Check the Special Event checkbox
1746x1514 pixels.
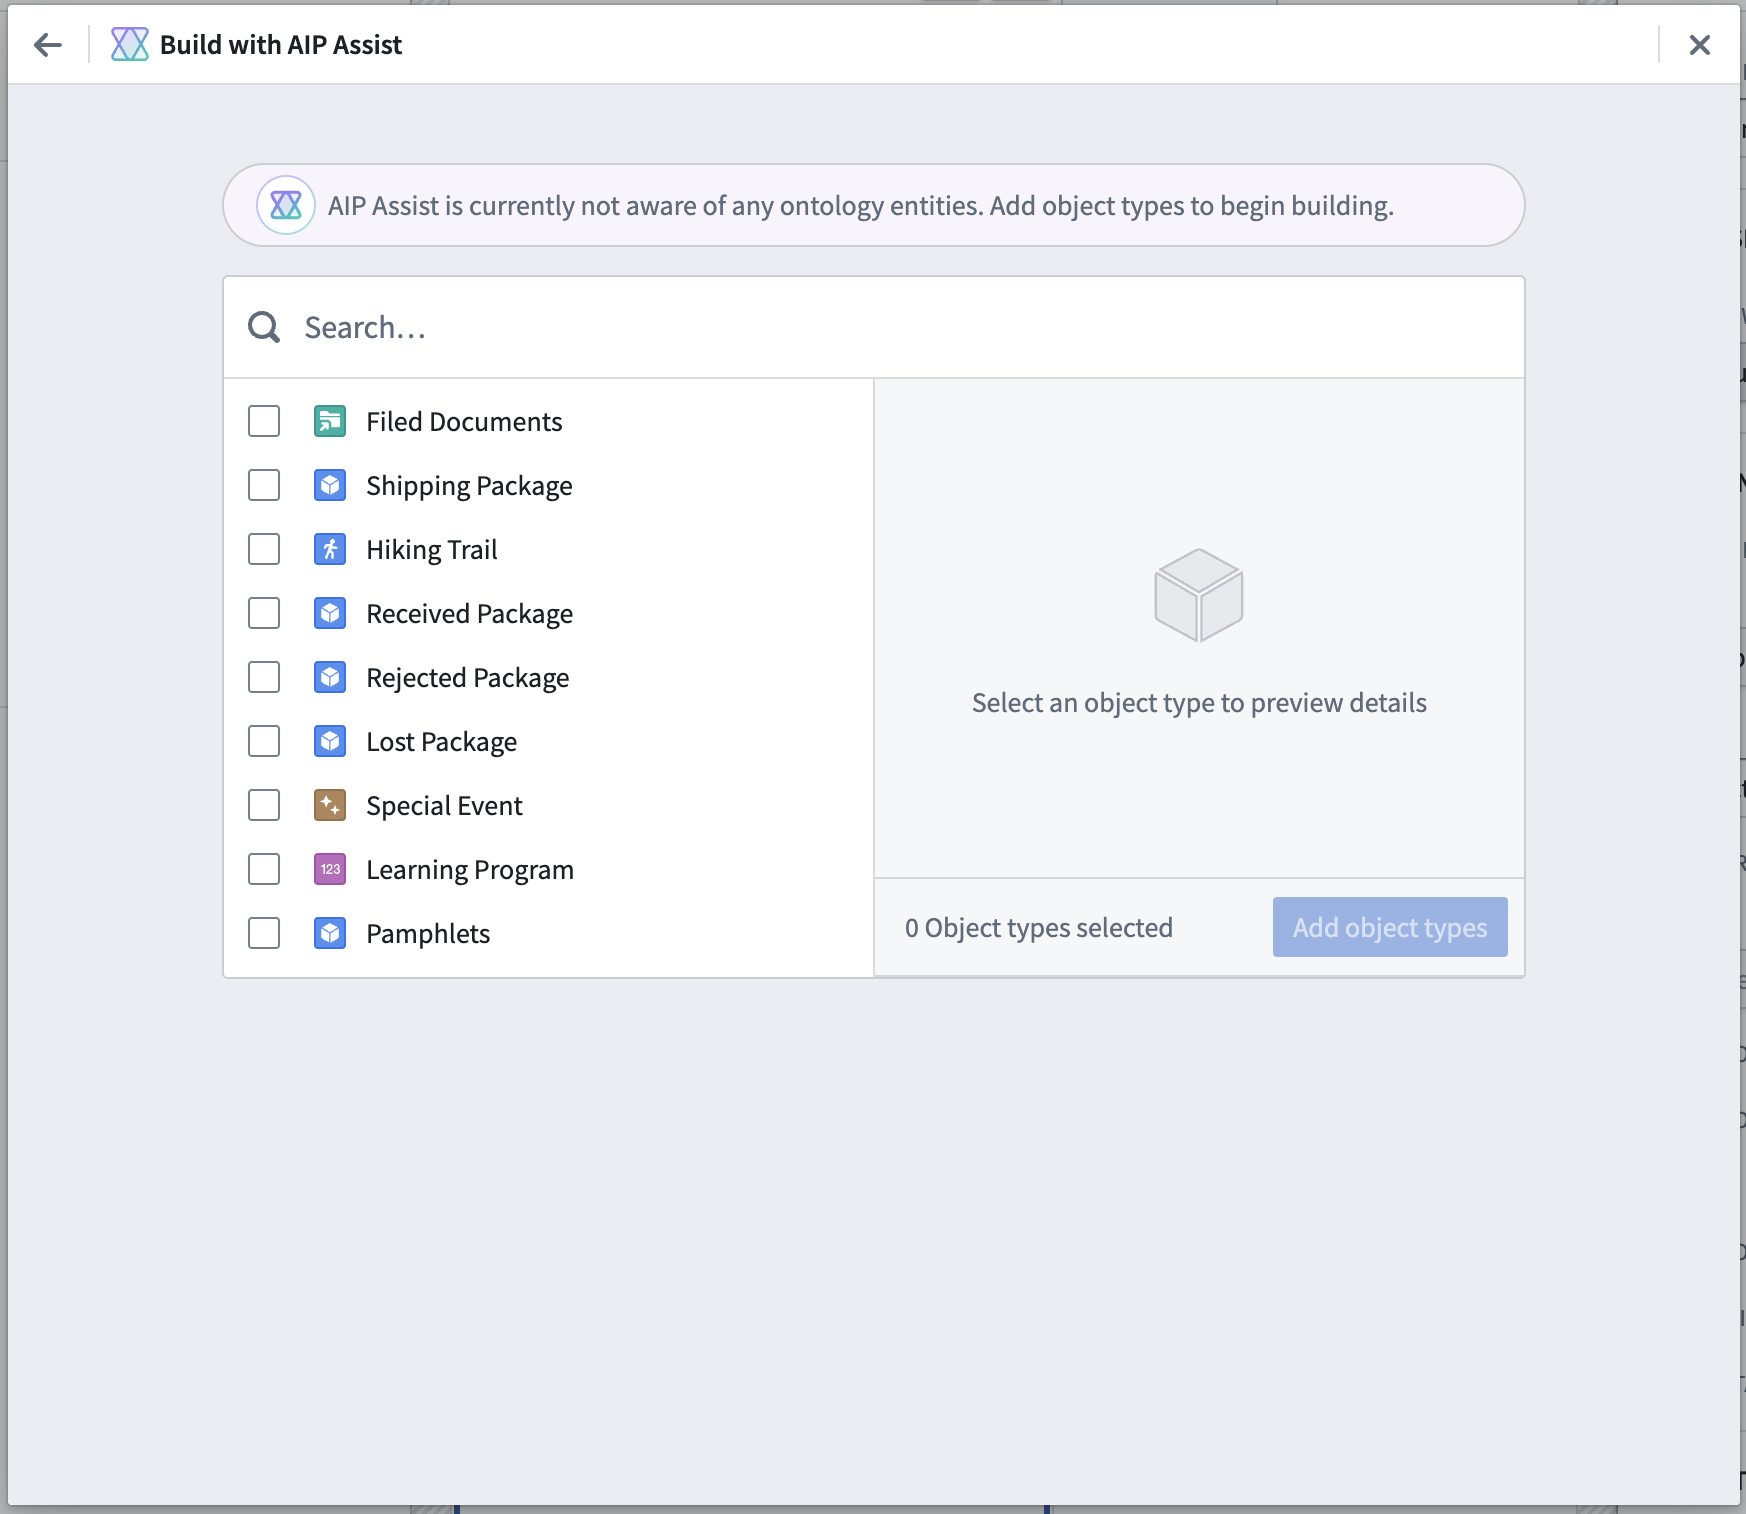point(264,805)
